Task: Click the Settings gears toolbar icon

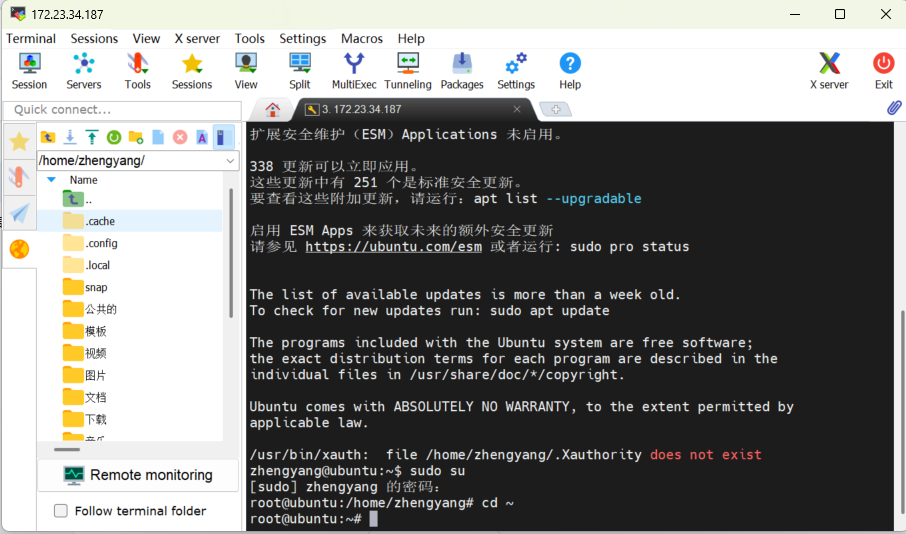Action: (516, 71)
